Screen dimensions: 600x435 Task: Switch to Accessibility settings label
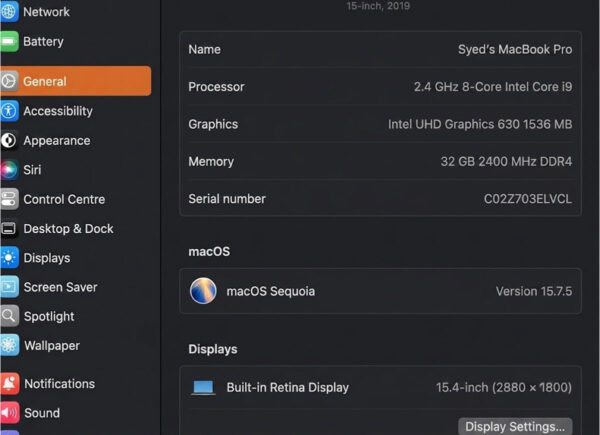click(58, 111)
